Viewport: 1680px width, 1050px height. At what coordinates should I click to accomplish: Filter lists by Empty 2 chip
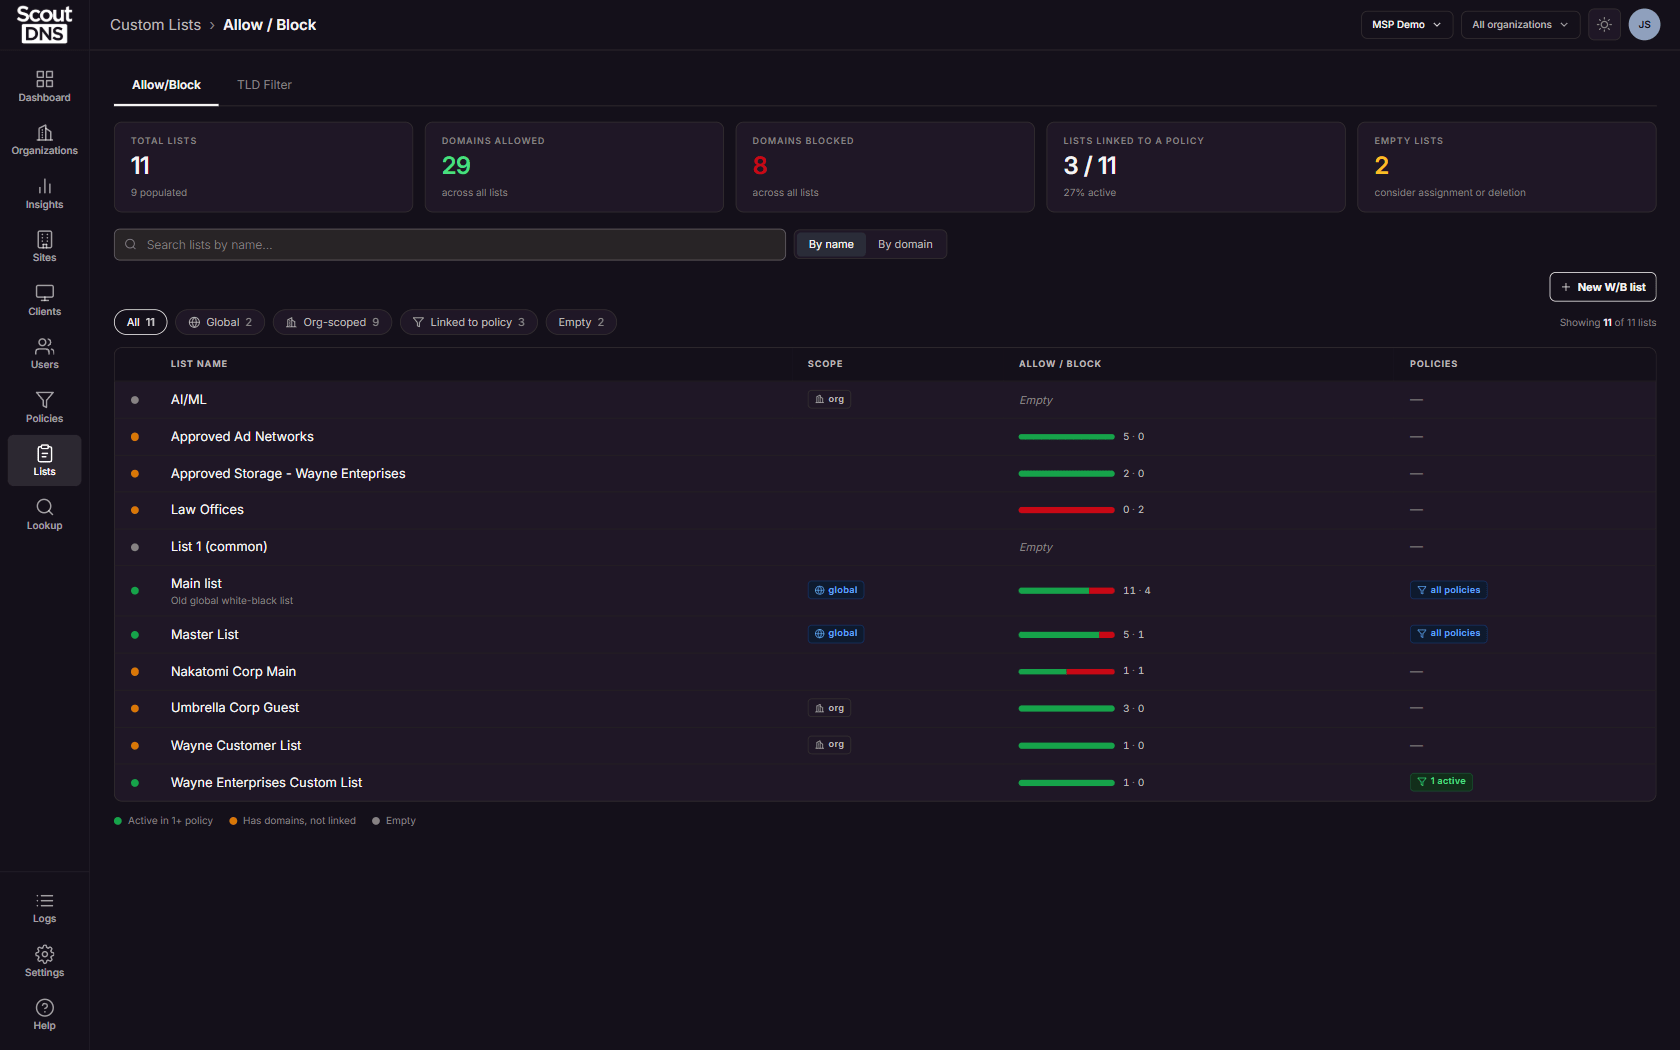coord(581,322)
